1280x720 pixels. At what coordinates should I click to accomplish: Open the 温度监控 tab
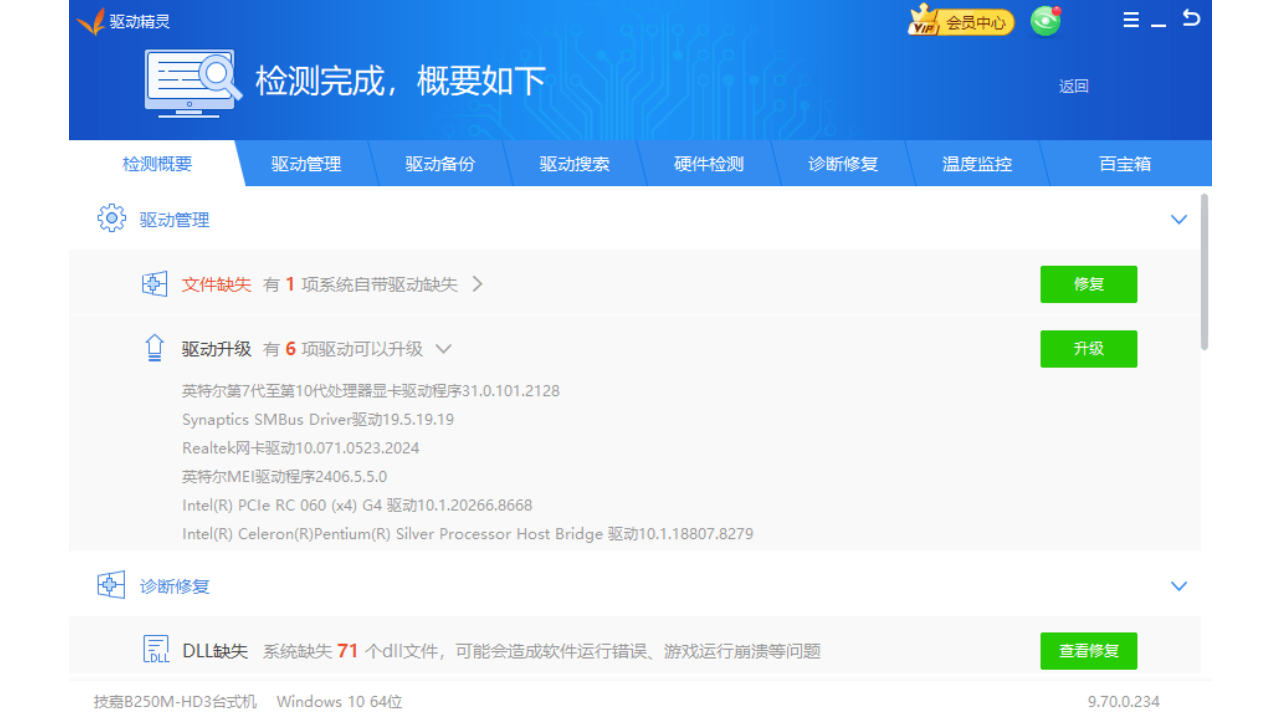point(977,164)
